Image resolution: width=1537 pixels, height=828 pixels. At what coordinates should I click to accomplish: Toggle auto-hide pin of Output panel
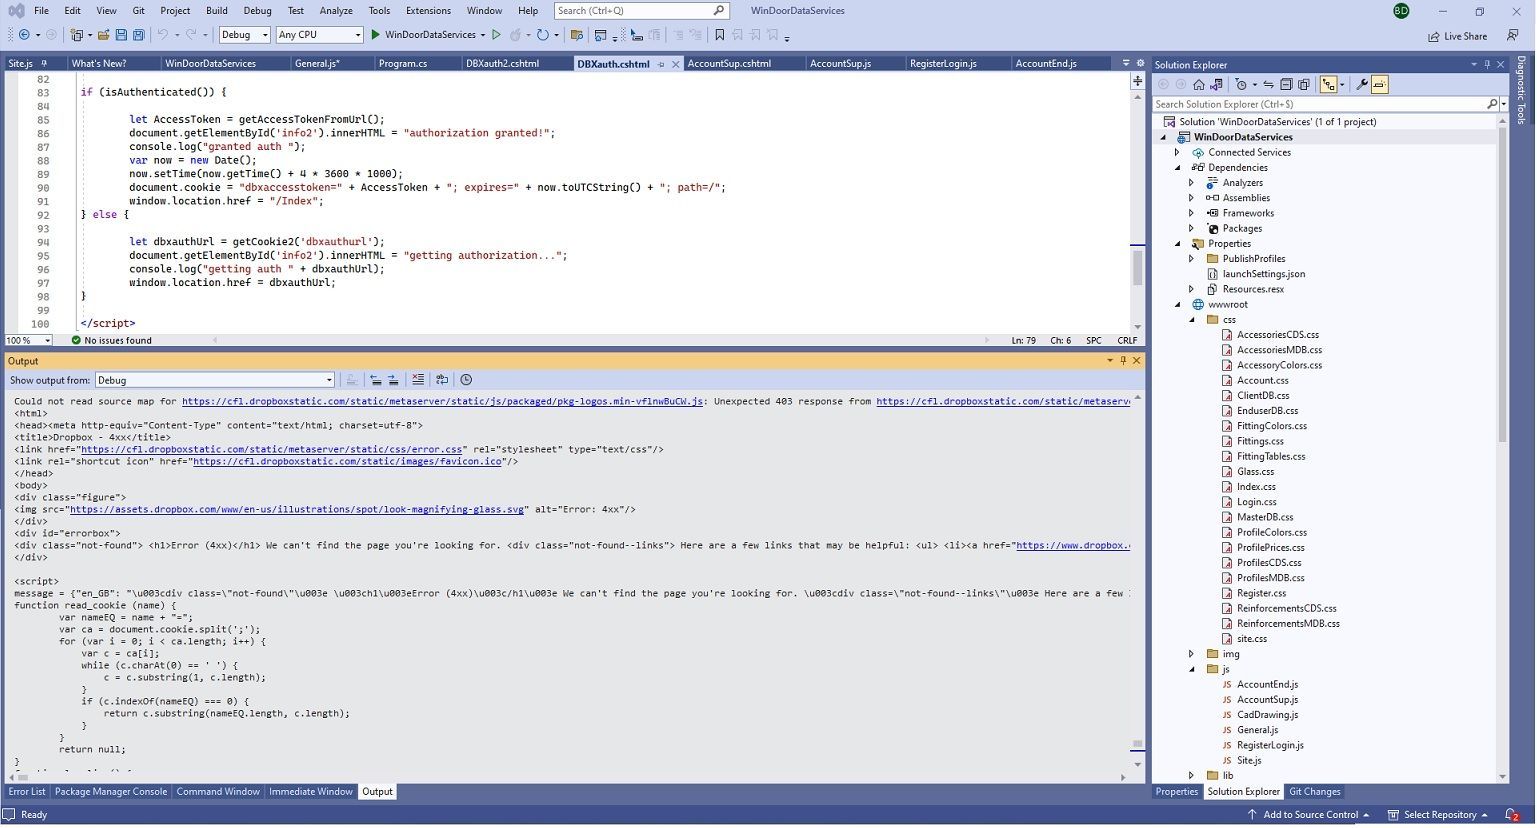pyautogui.click(x=1123, y=361)
